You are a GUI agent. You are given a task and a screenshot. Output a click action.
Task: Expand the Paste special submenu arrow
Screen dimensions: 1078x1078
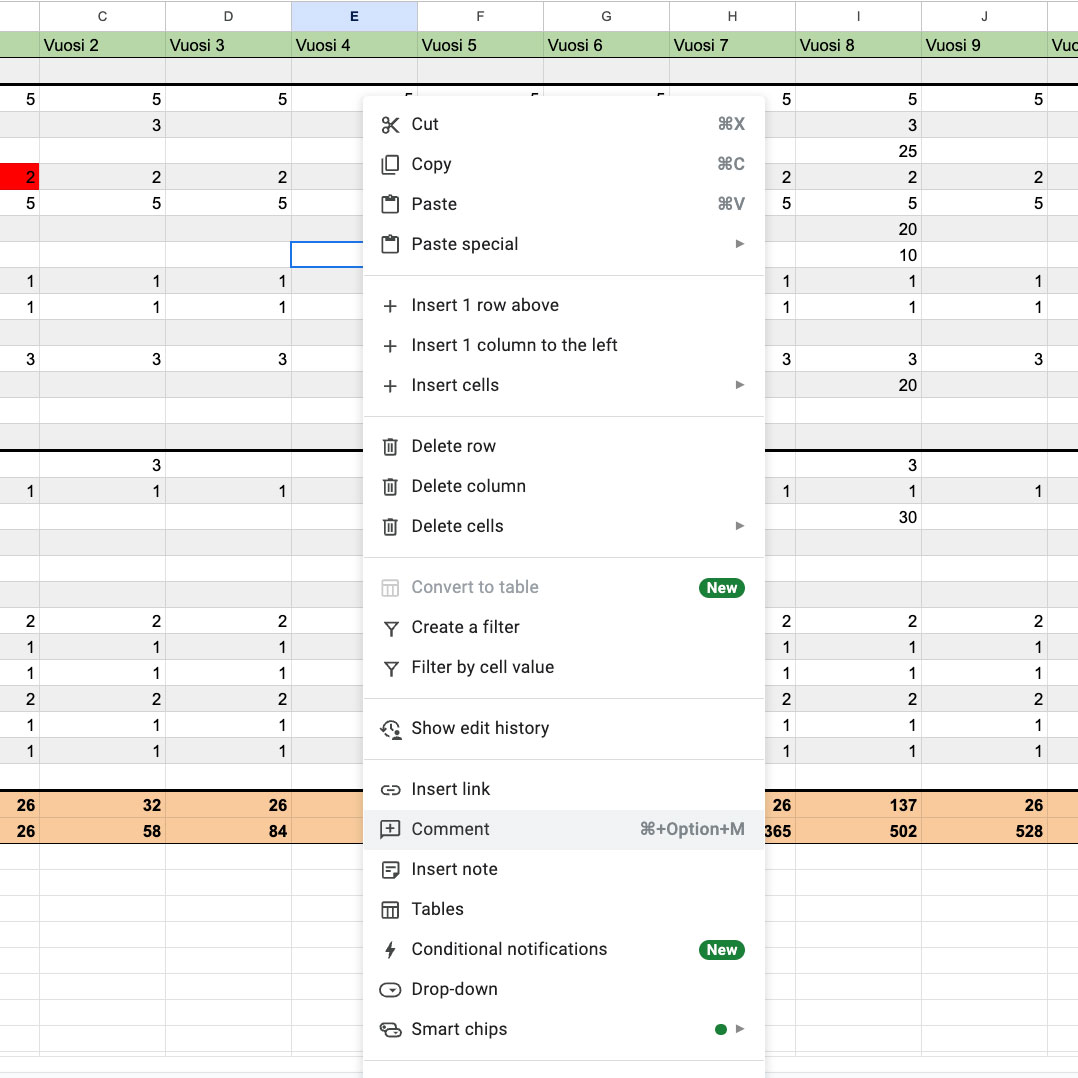740,244
